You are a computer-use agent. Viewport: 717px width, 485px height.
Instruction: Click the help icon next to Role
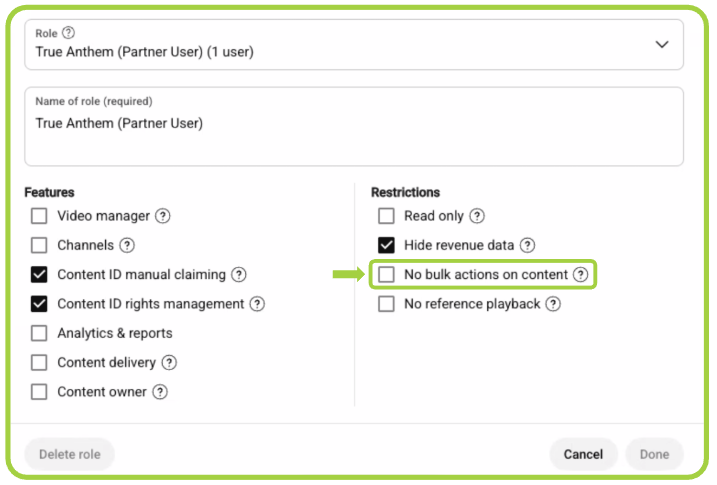(x=69, y=33)
